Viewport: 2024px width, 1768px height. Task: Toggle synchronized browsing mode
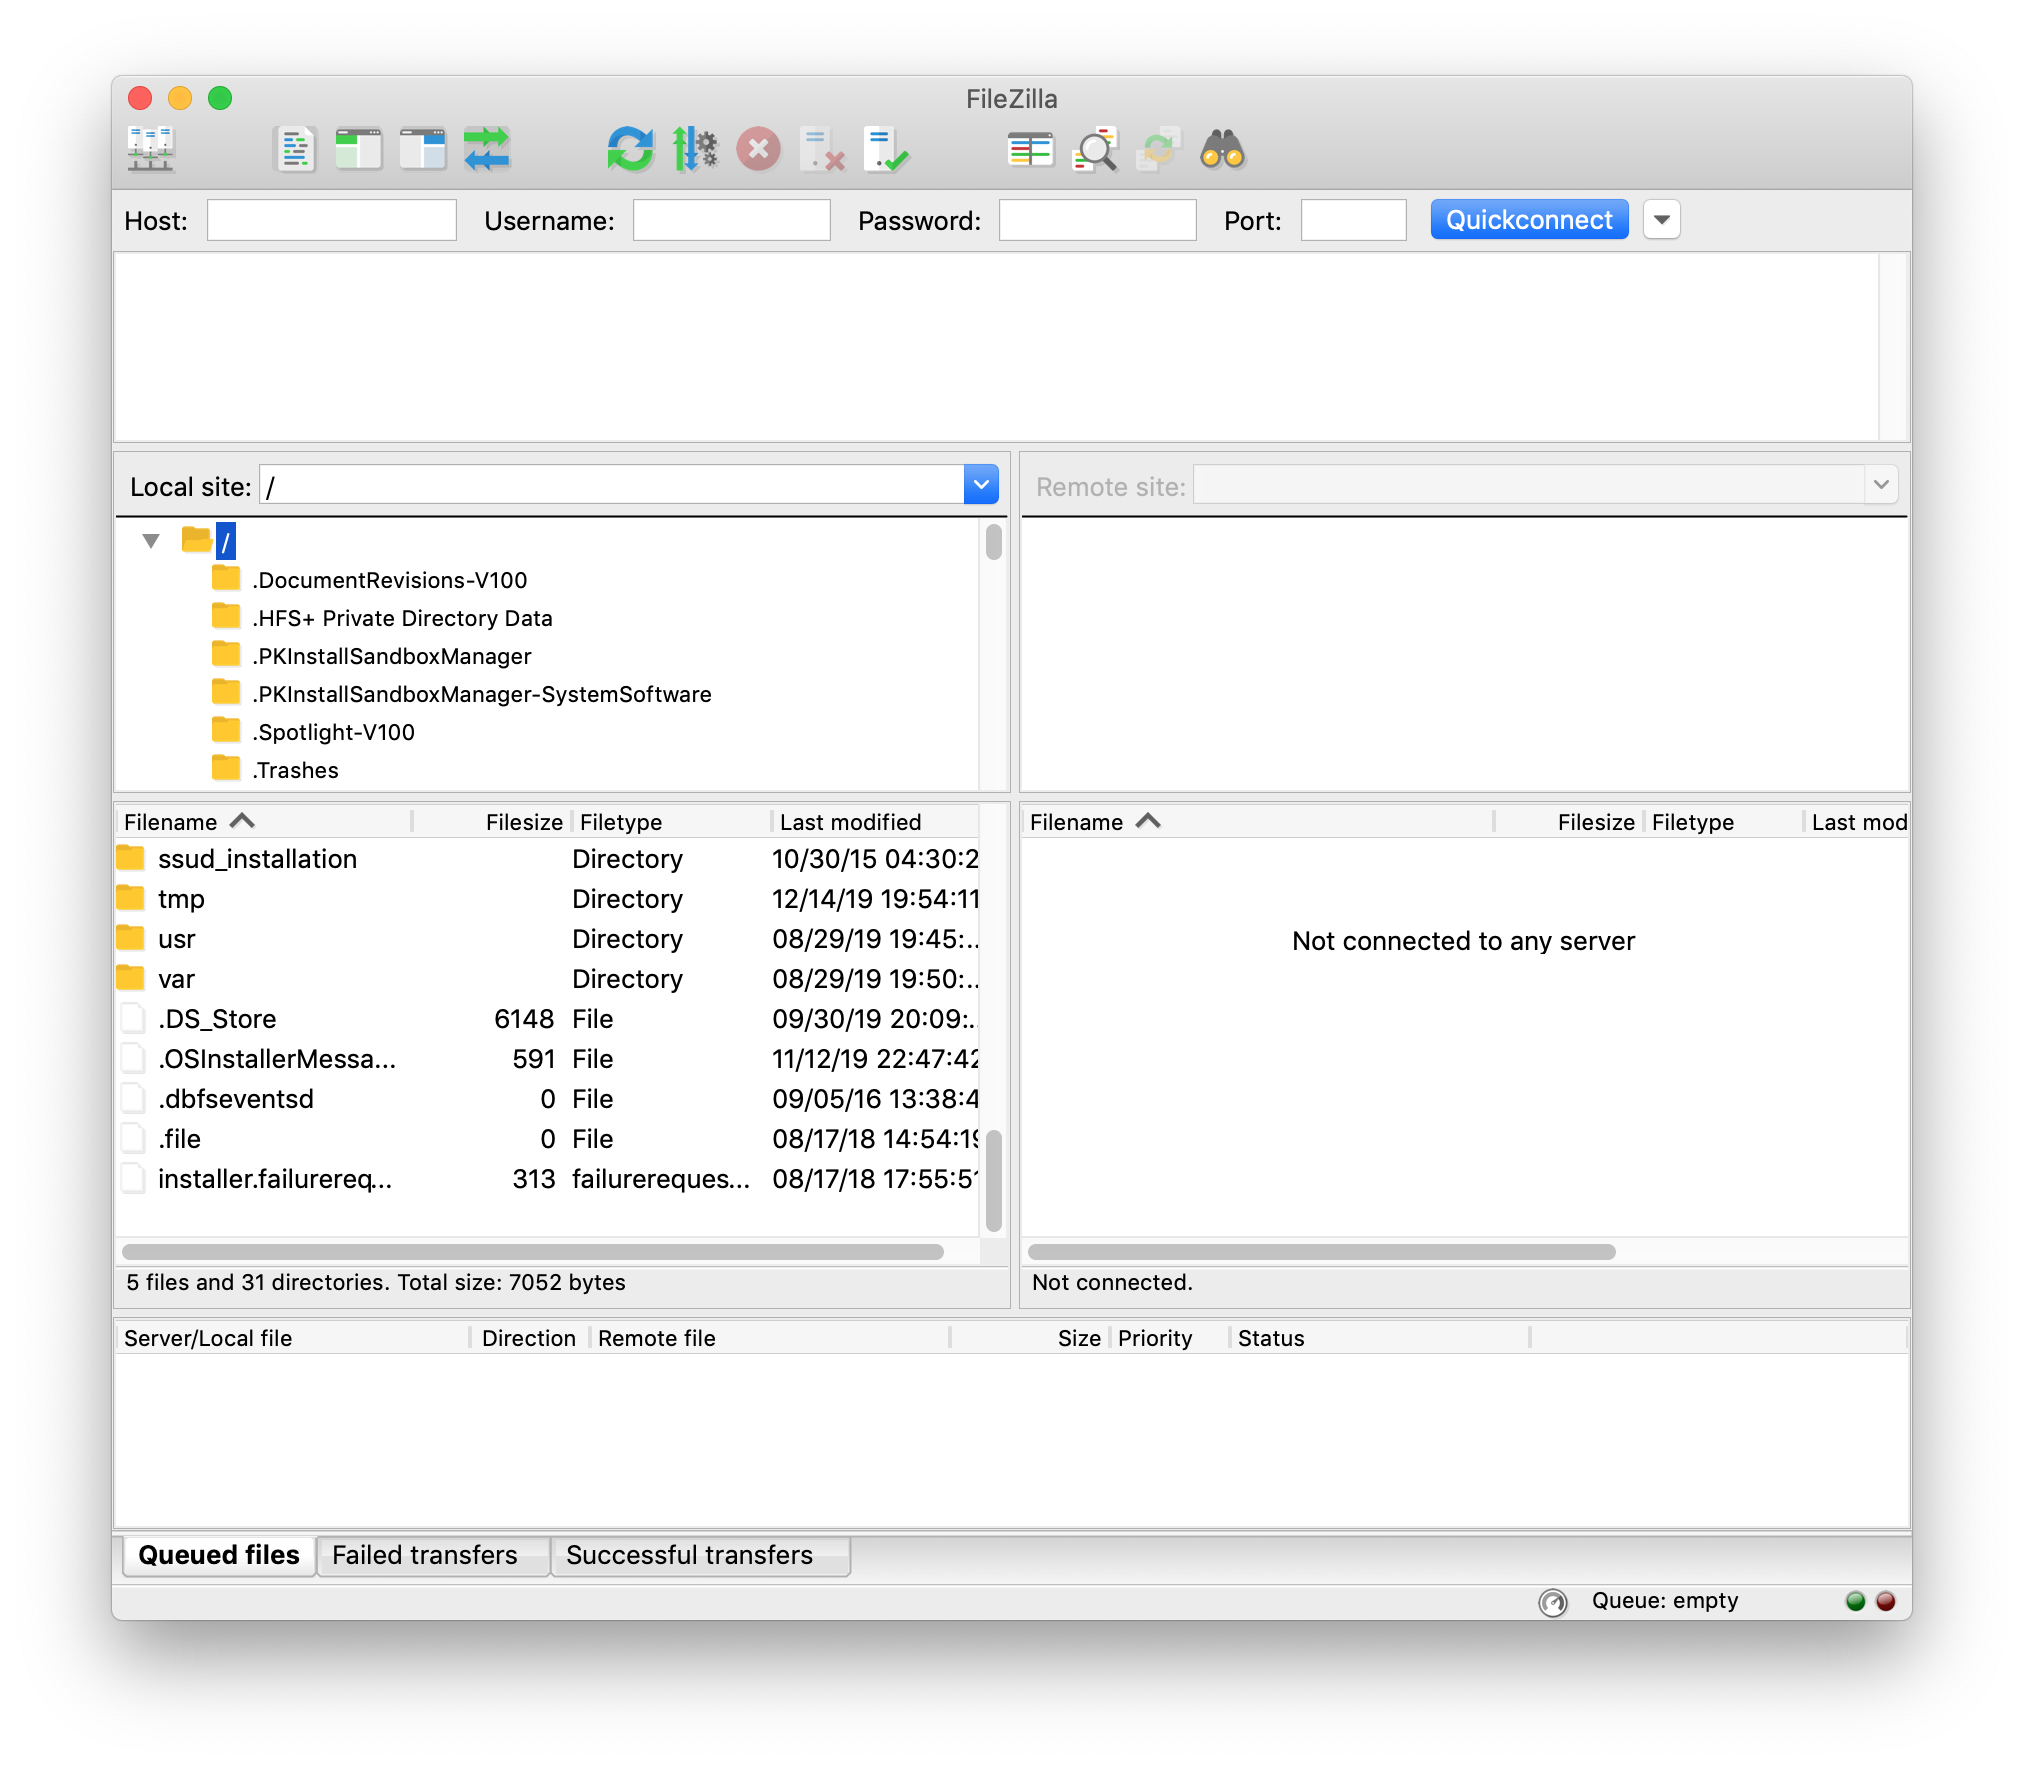click(1159, 149)
